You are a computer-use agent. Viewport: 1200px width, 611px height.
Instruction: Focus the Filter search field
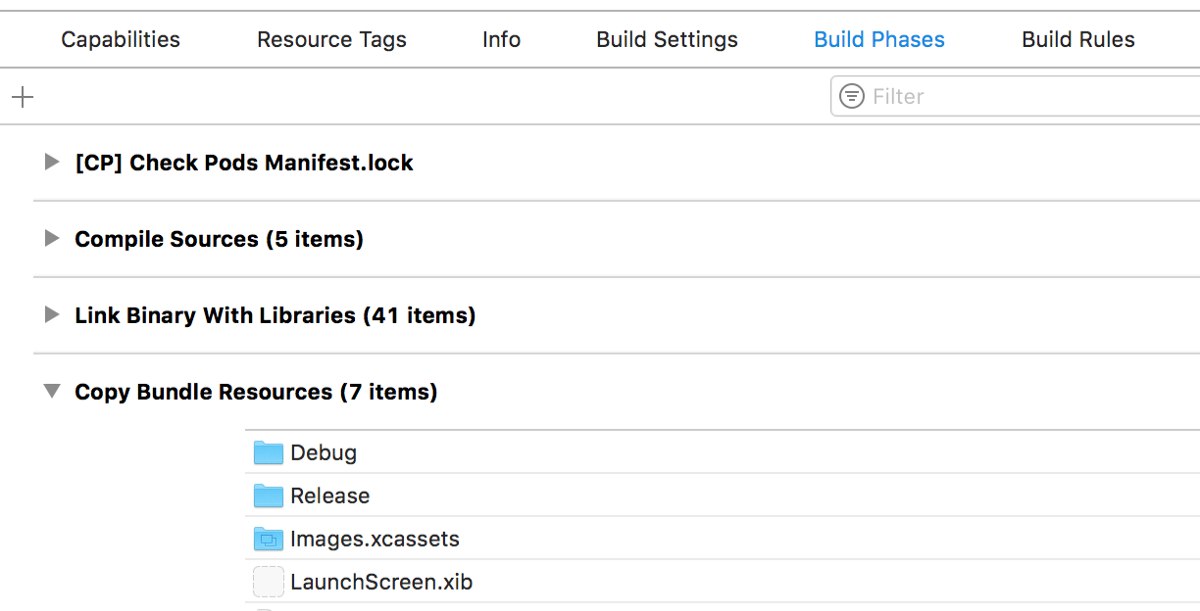coord(1015,96)
